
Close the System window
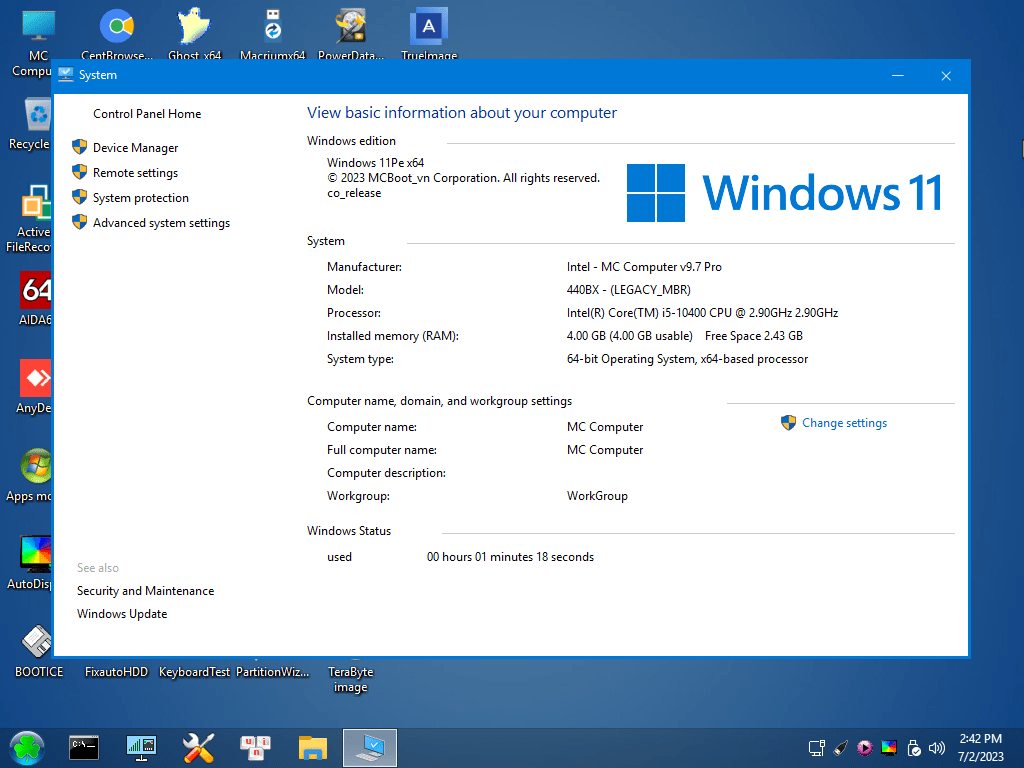pos(946,76)
